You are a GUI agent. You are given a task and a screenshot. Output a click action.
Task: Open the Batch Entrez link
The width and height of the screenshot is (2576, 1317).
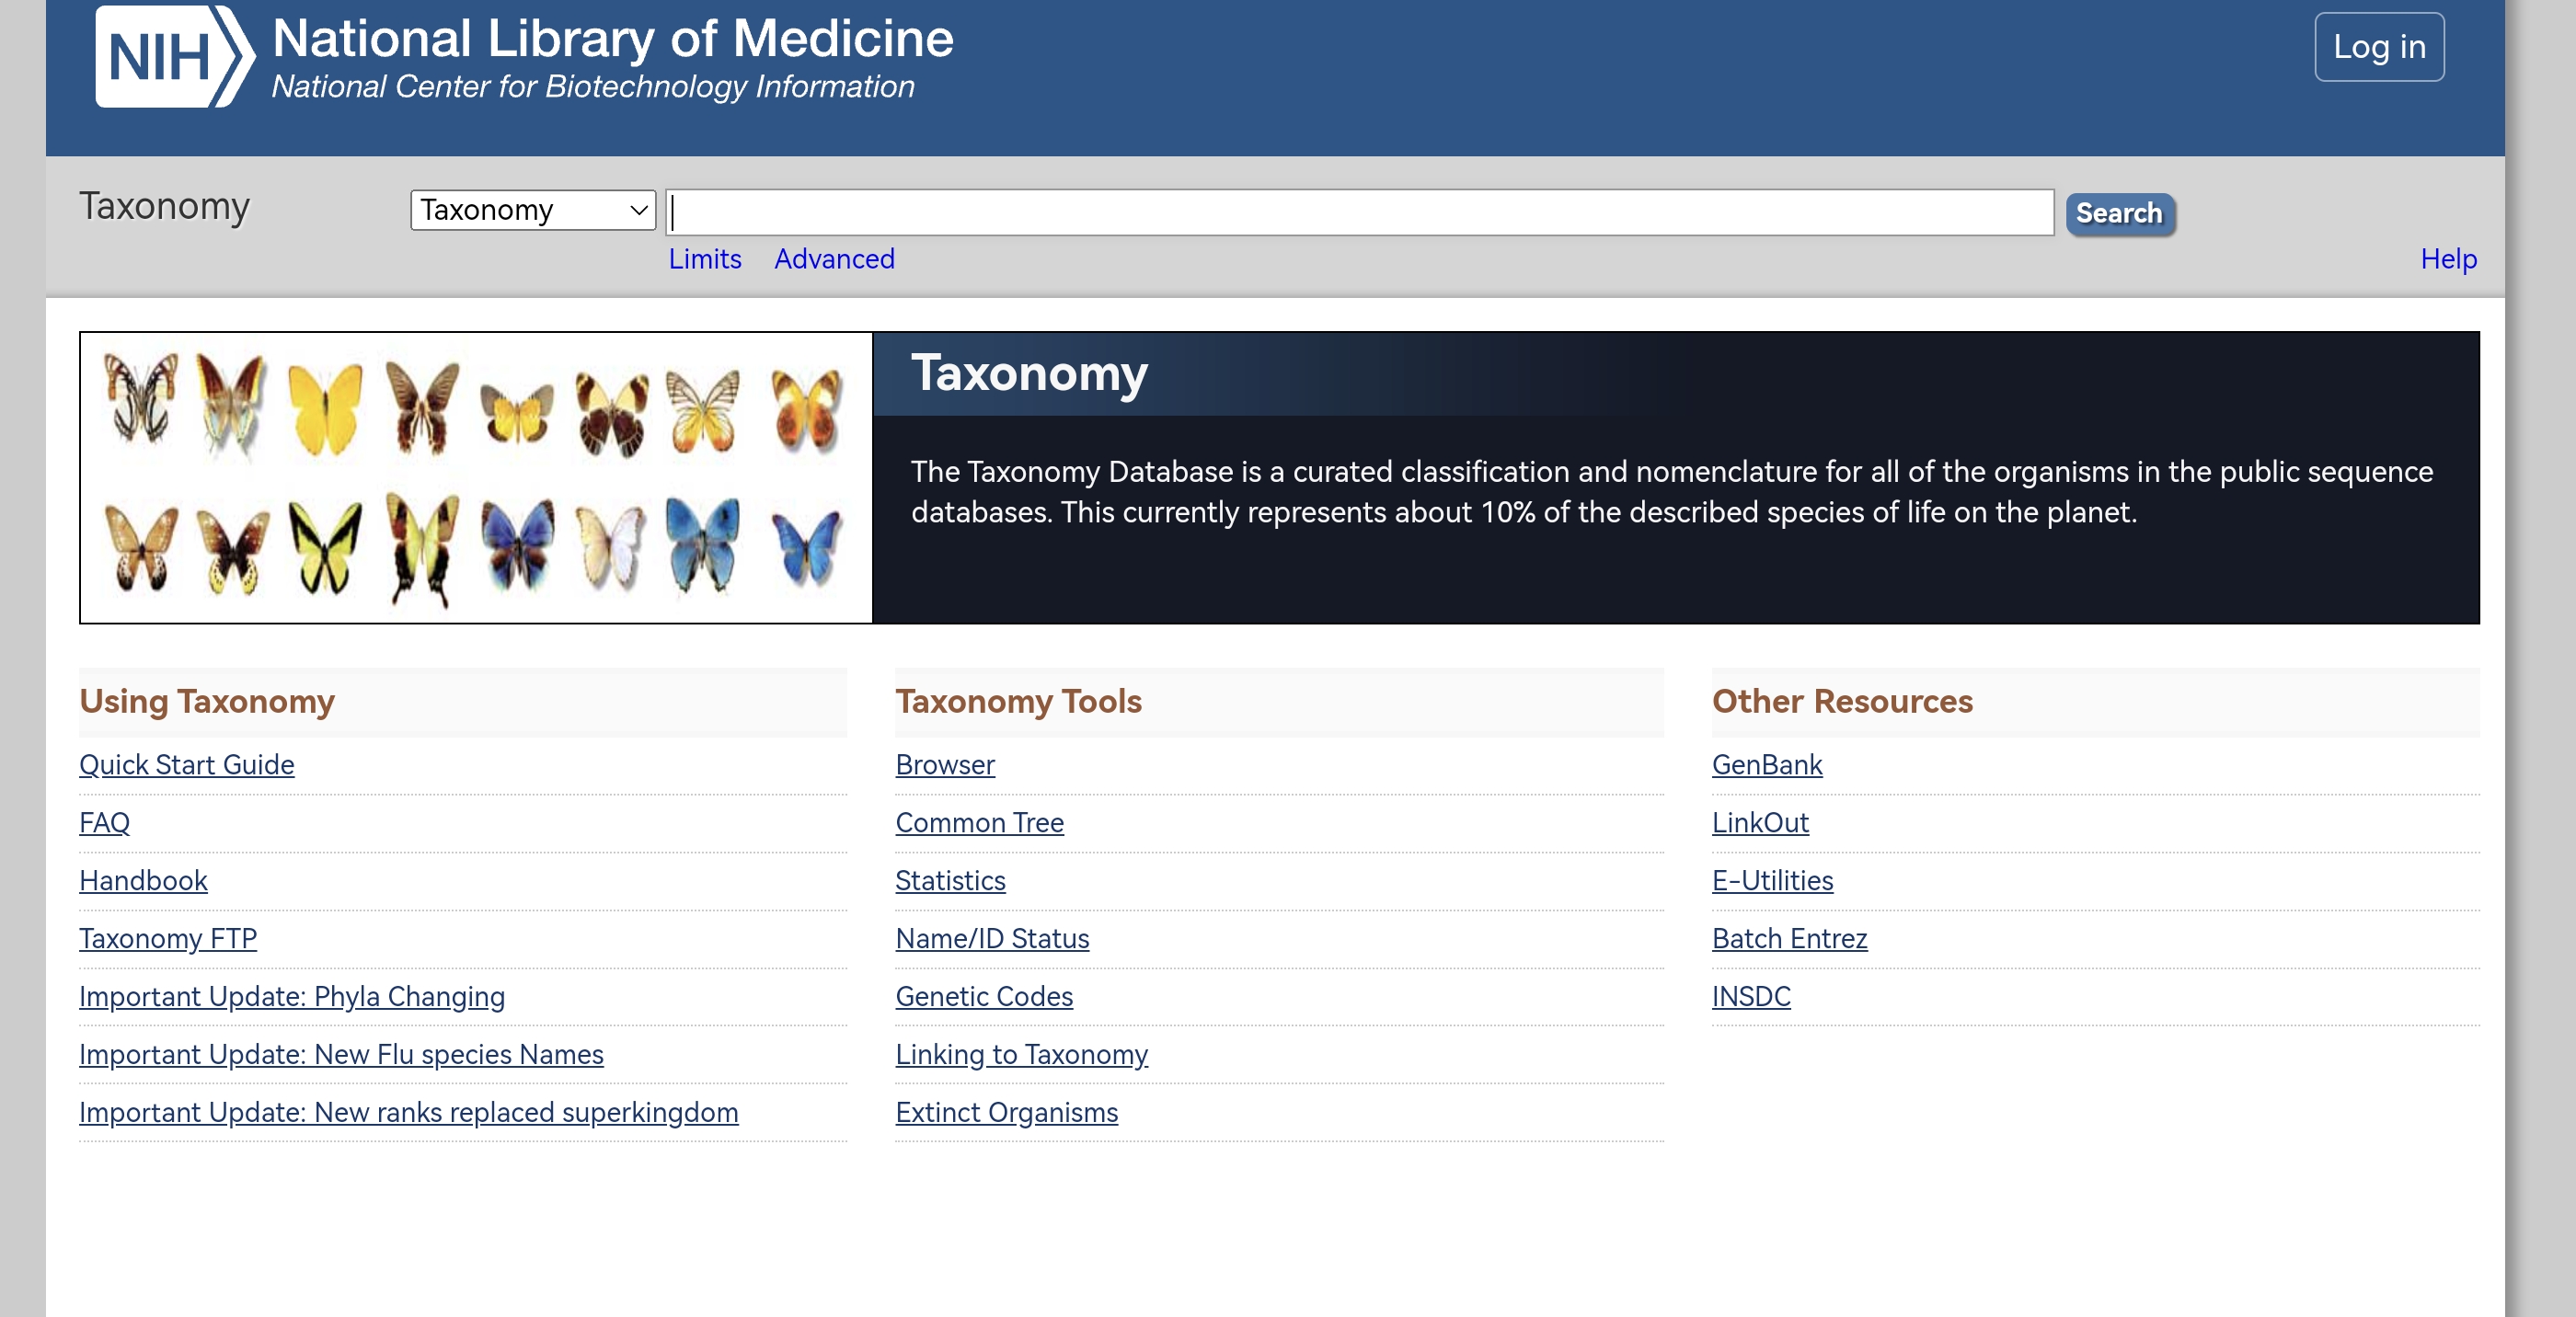point(1789,939)
